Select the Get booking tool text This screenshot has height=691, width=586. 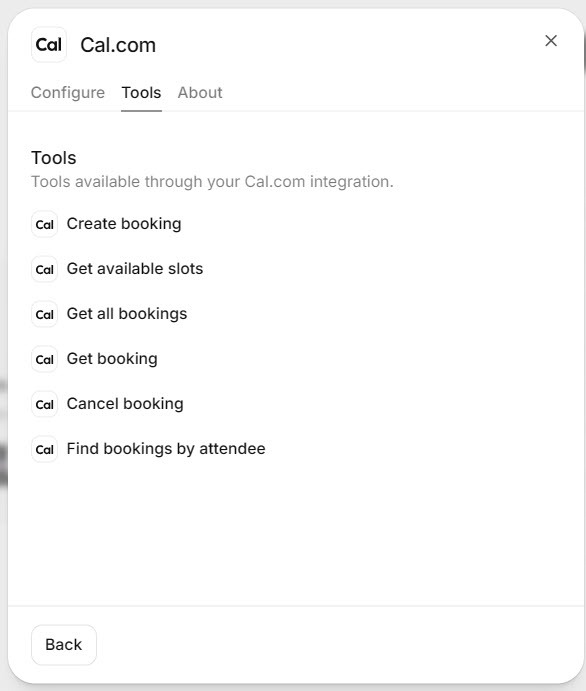[x=112, y=359]
